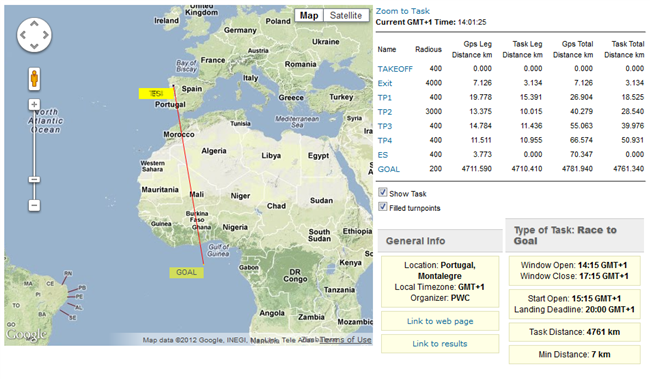Select the TP2 turnpoint link

[385, 112]
